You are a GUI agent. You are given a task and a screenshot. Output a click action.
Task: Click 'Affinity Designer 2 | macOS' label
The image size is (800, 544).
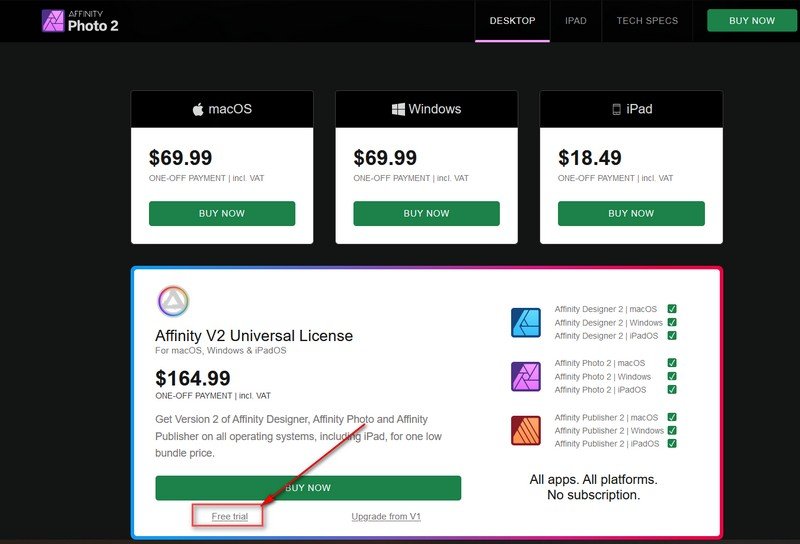606,309
